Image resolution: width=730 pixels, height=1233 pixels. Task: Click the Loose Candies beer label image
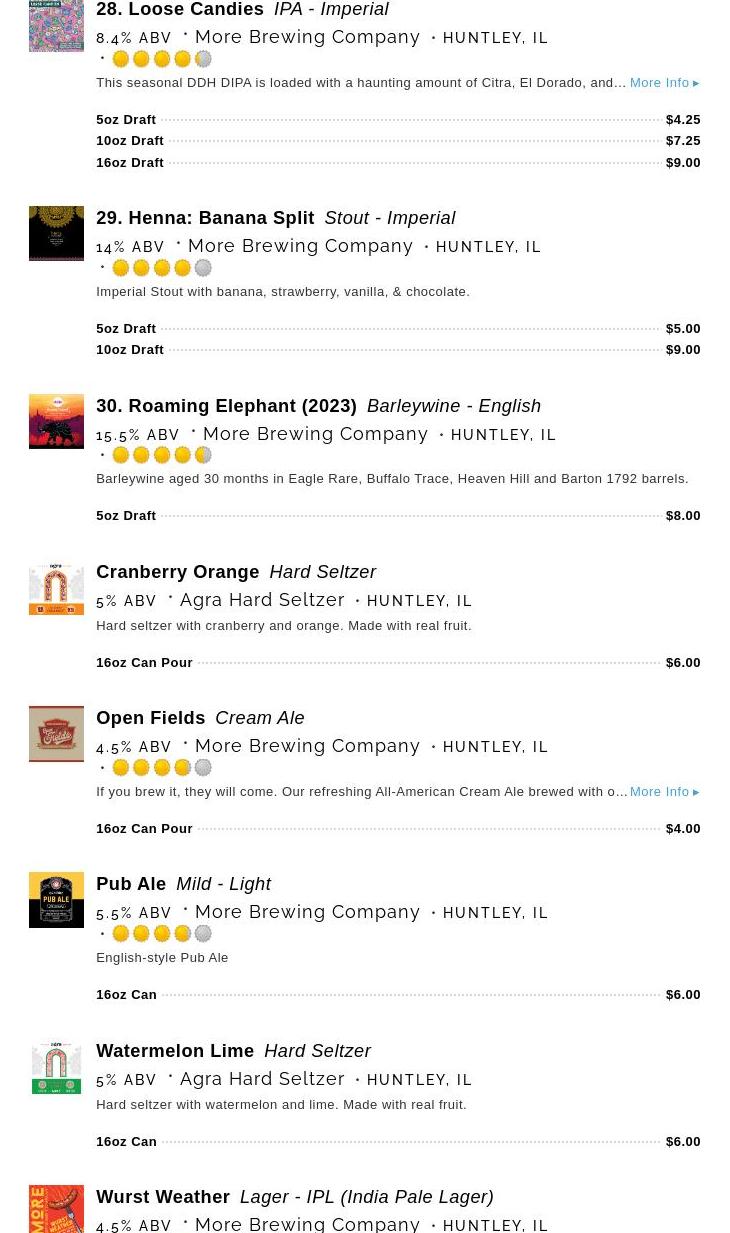click(56, 25)
